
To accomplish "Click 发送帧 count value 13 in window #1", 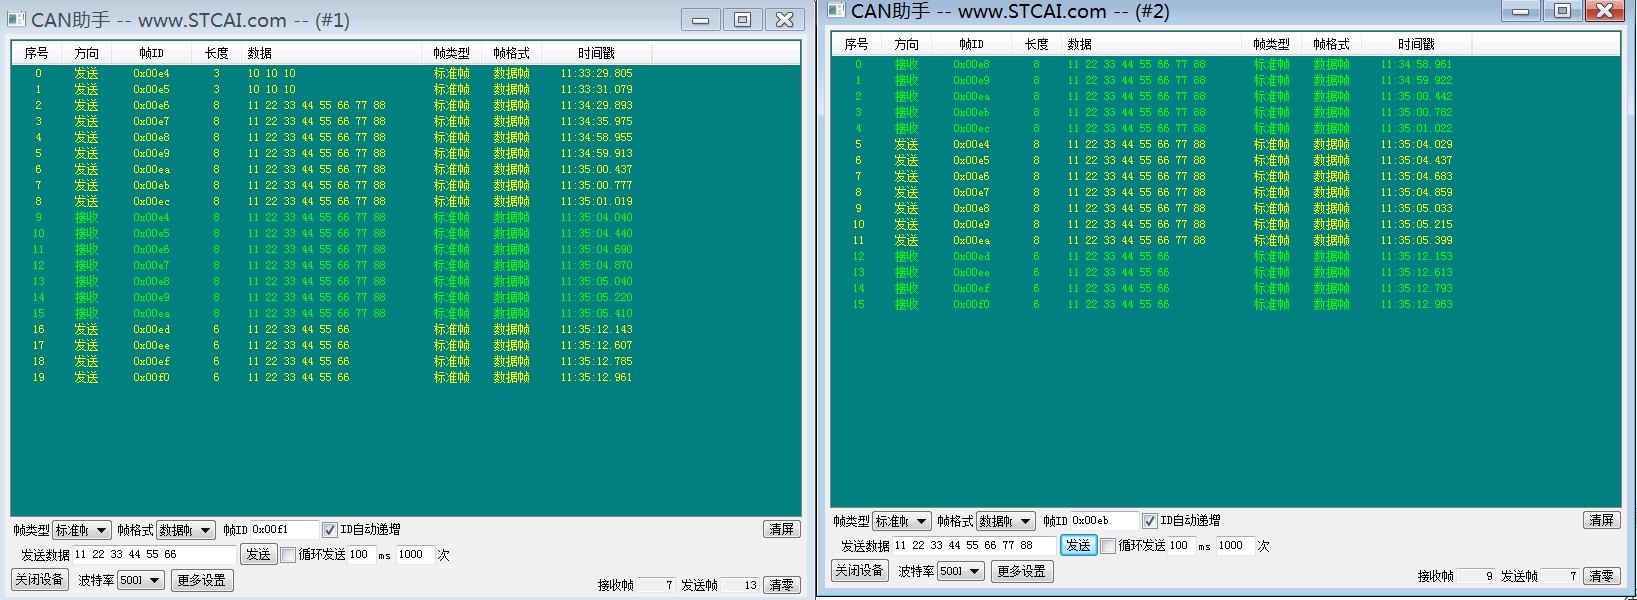I will click(x=740, y=585).
